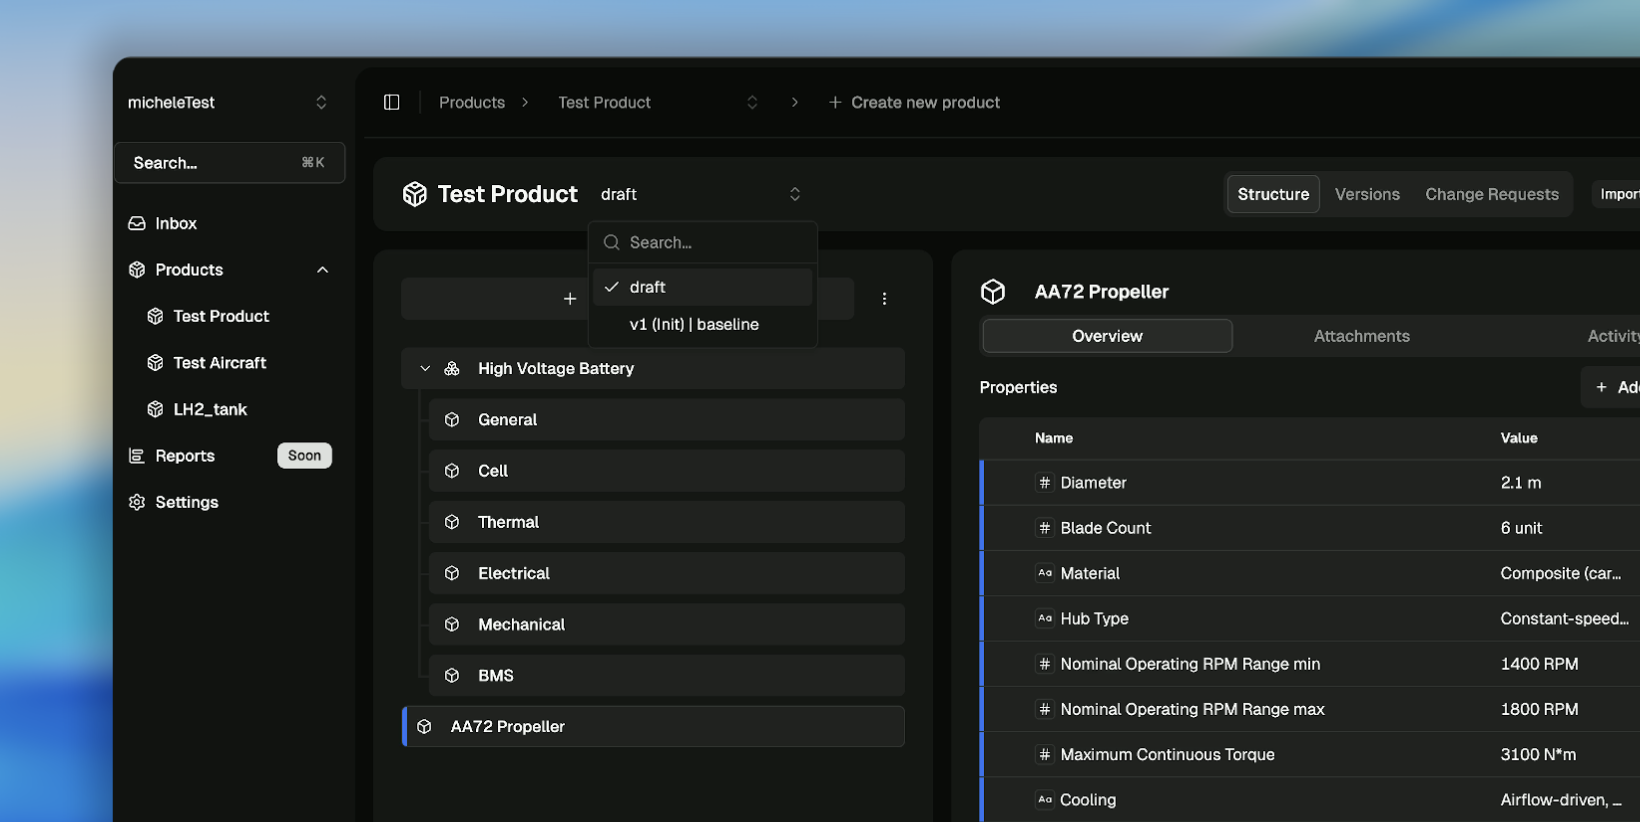Click the text type icon for Cooling
The image size is (1640, 822).
(1045, 800)
